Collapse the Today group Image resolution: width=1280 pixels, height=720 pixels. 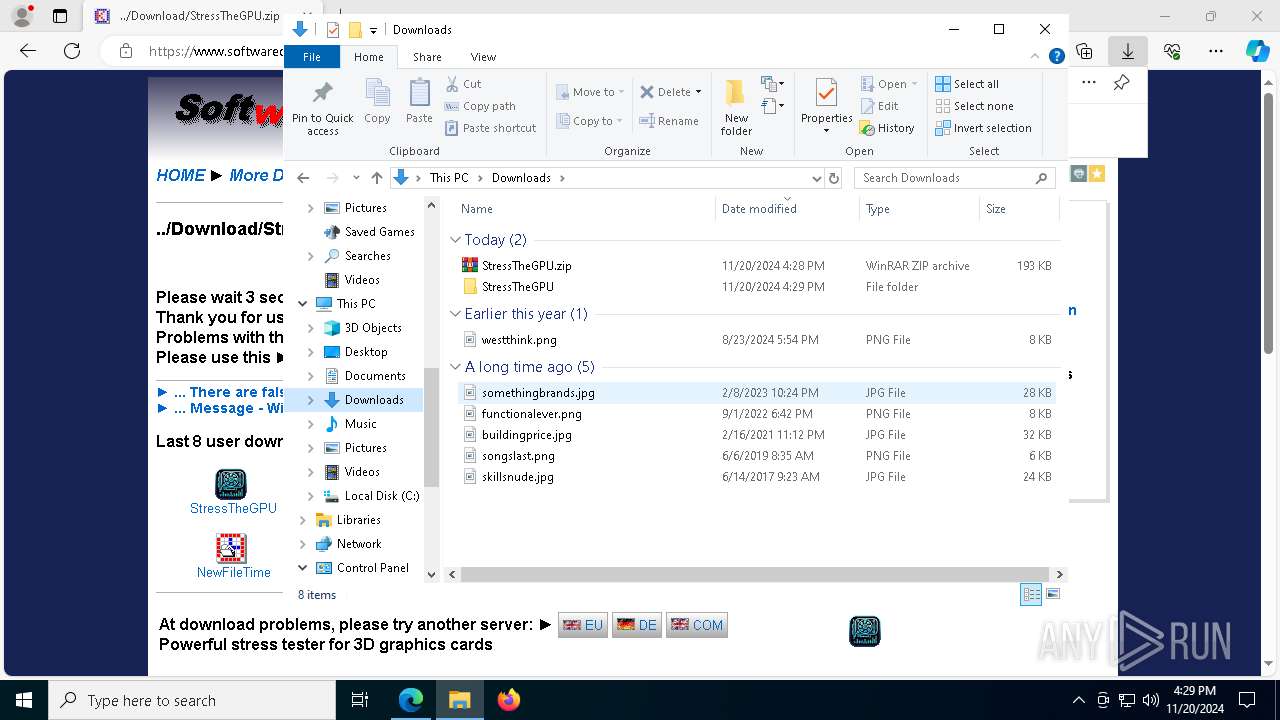[456, 240]
